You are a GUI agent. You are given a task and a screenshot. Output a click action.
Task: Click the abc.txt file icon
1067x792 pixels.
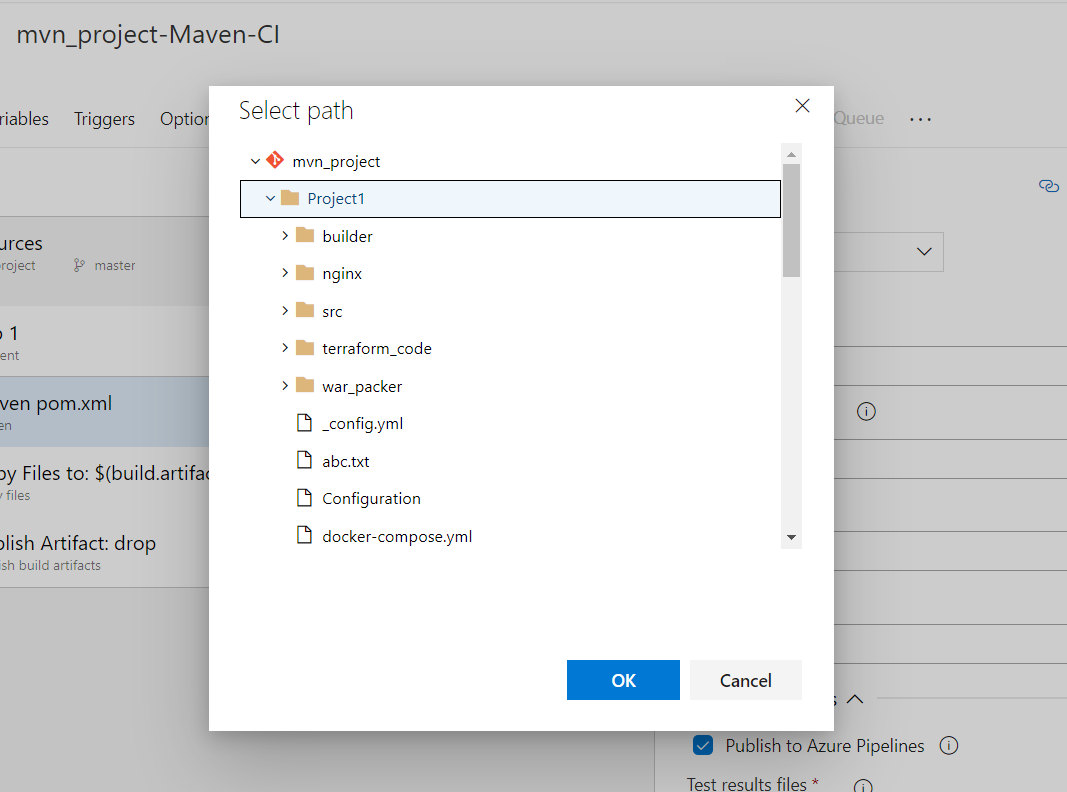coord(304,460)
